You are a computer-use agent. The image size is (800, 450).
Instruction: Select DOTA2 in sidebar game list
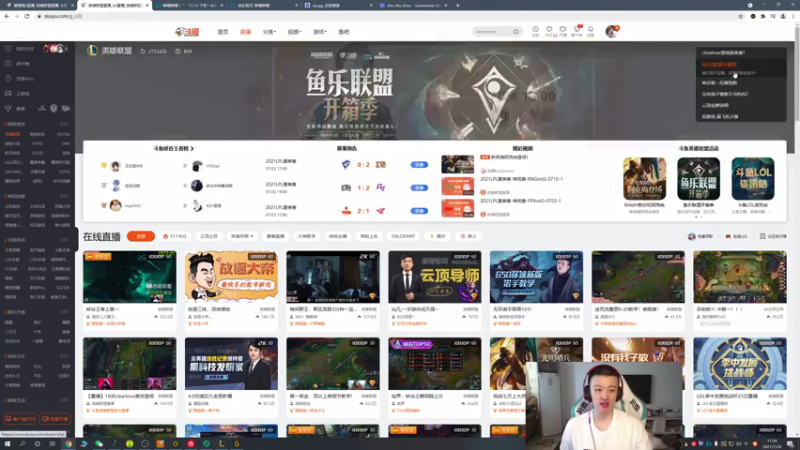click(x=64, y=134)
